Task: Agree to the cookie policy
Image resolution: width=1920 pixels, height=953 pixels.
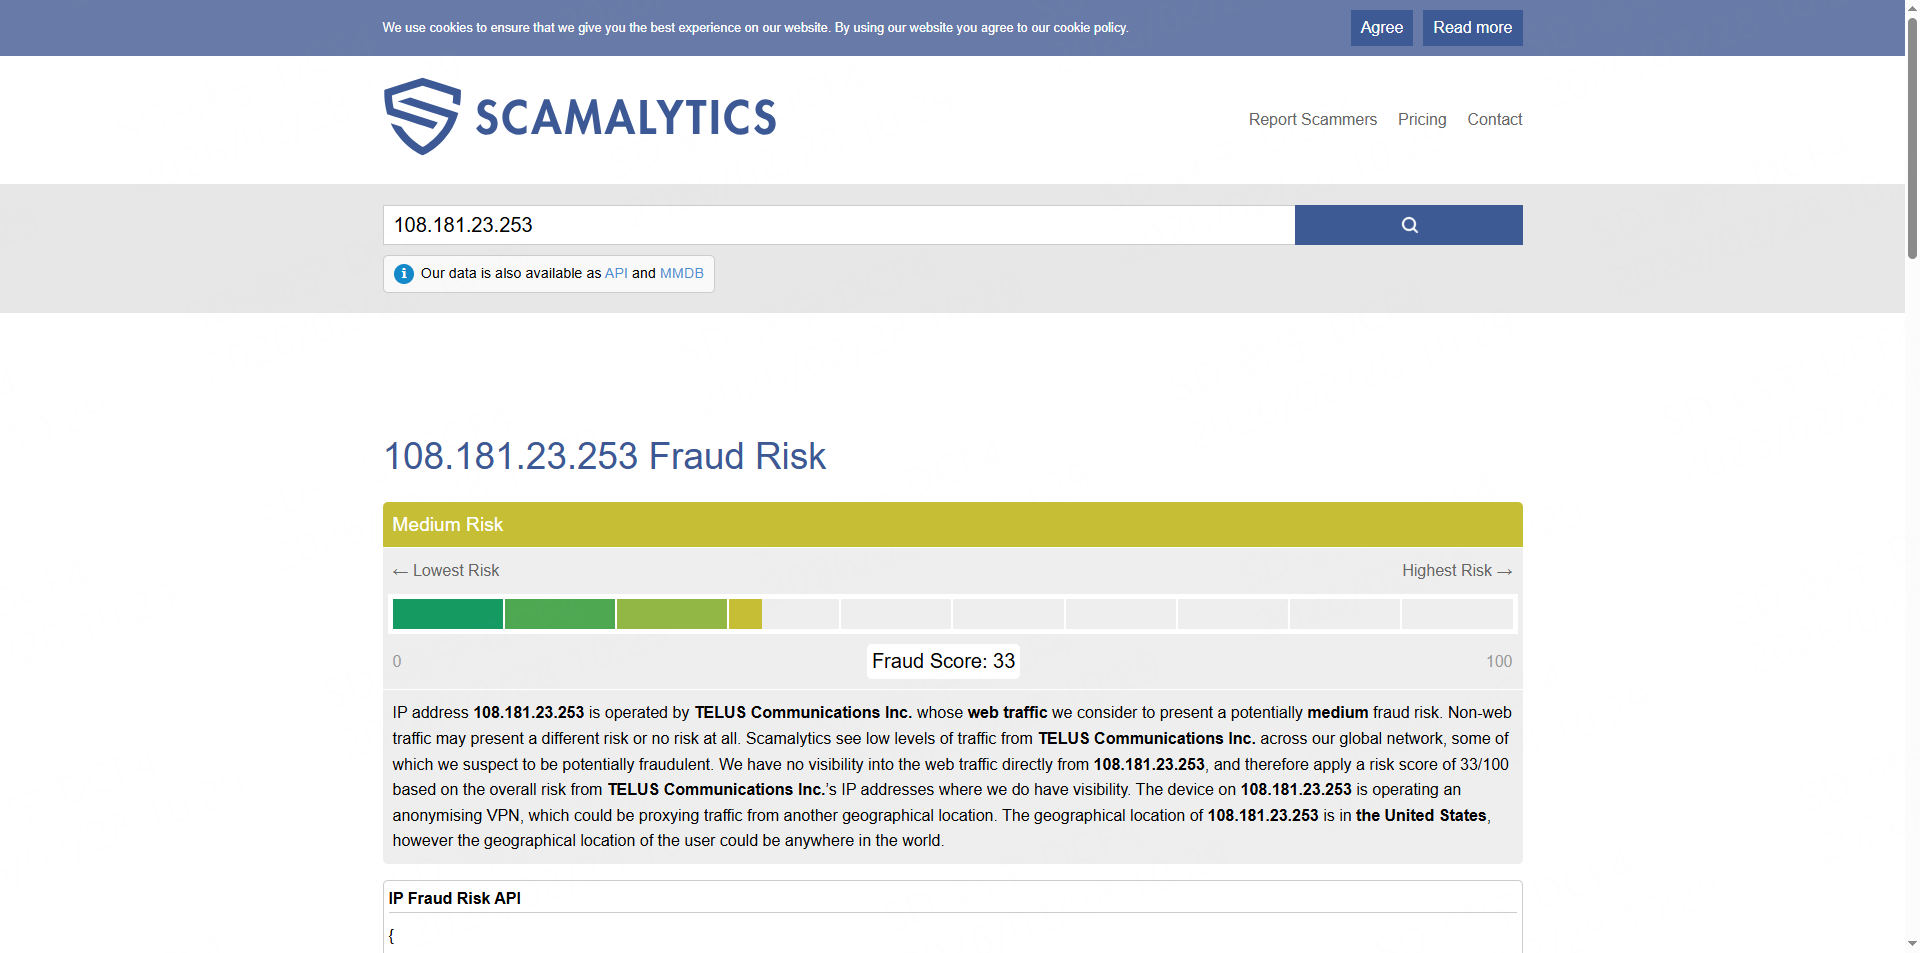Action: pyautogui.click(x=1381, y=28)
